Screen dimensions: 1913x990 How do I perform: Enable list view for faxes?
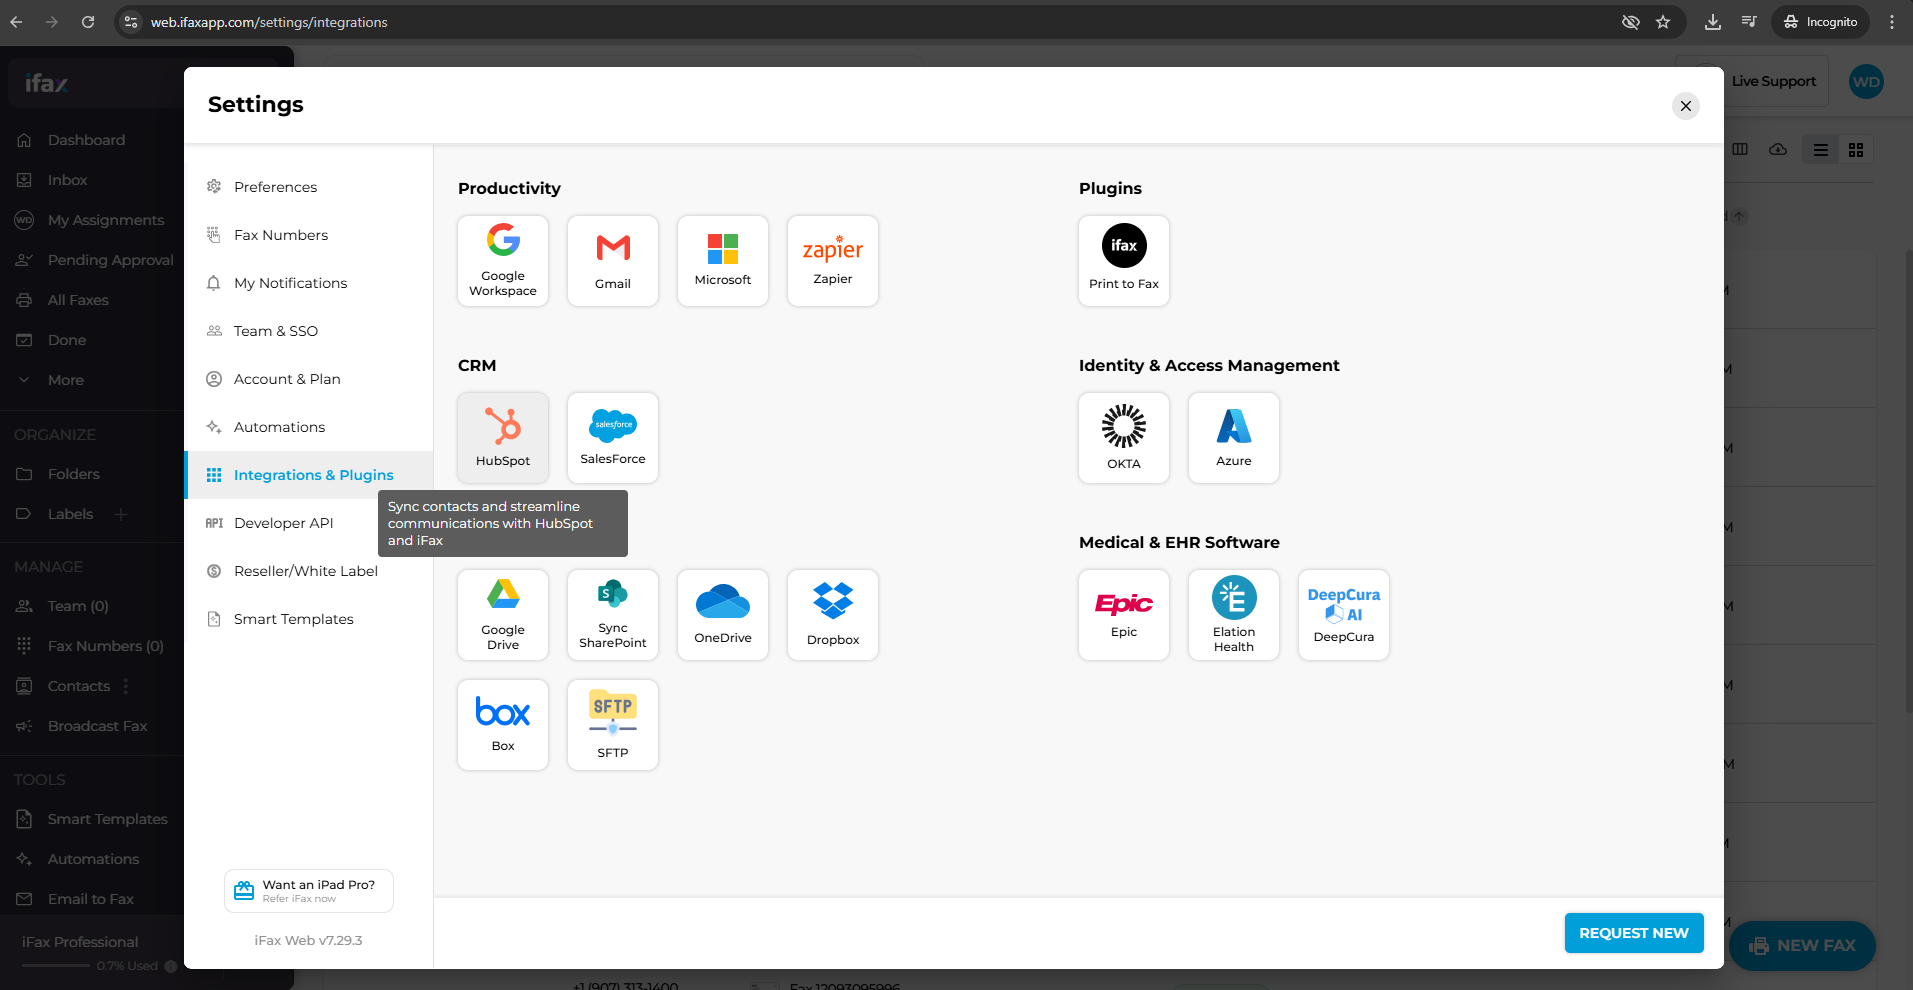coord(1820,149)
